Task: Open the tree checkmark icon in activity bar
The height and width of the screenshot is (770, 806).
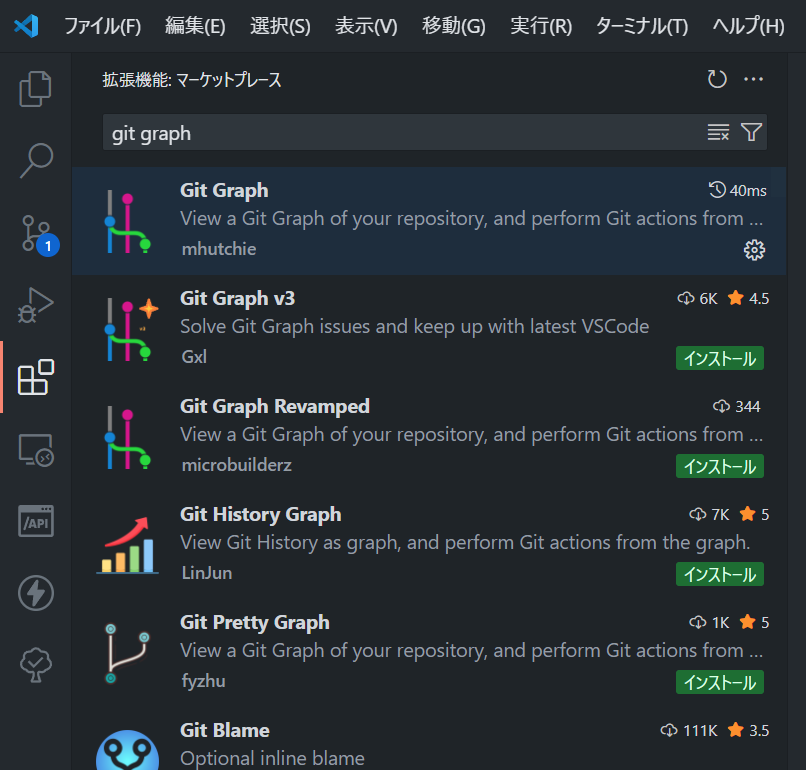Action: [x=35, y=665]
